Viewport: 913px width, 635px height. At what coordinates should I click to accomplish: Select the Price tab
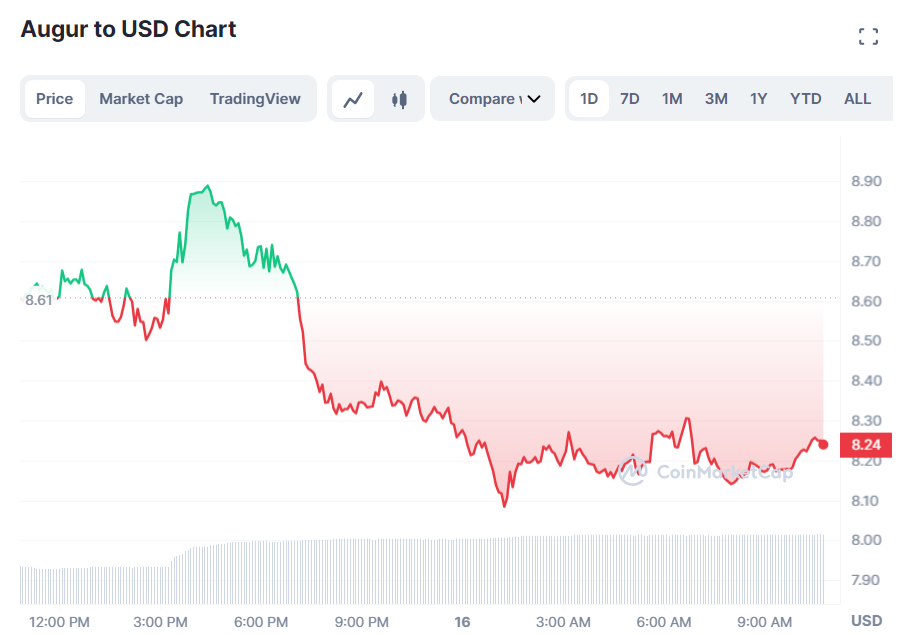coord(54,98)
